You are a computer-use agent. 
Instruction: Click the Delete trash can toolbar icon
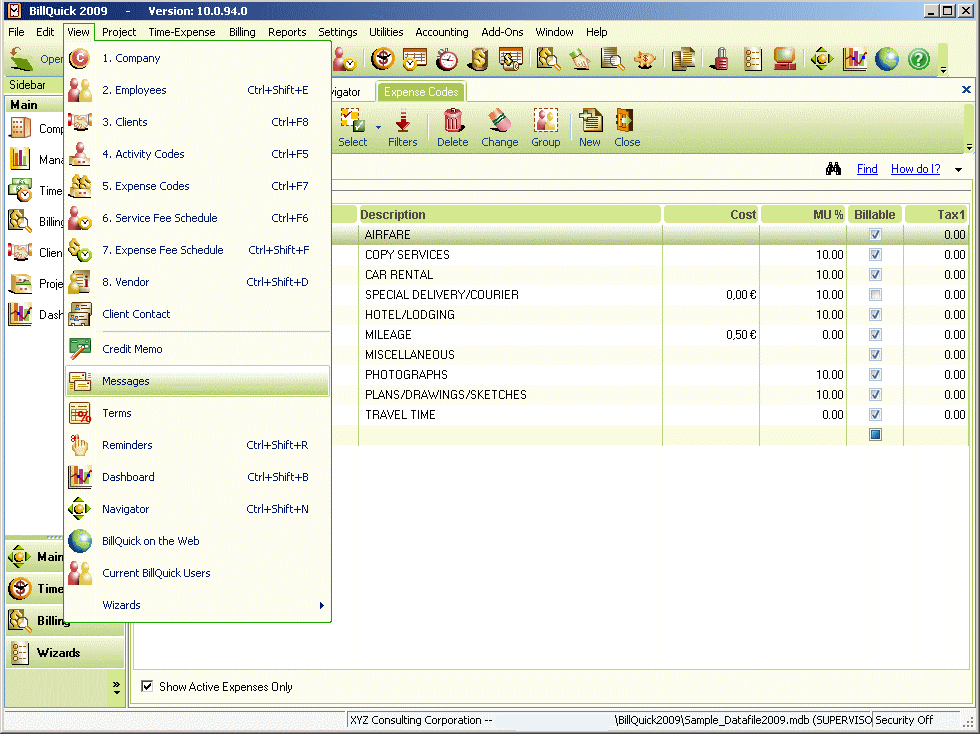click(452, 121)
